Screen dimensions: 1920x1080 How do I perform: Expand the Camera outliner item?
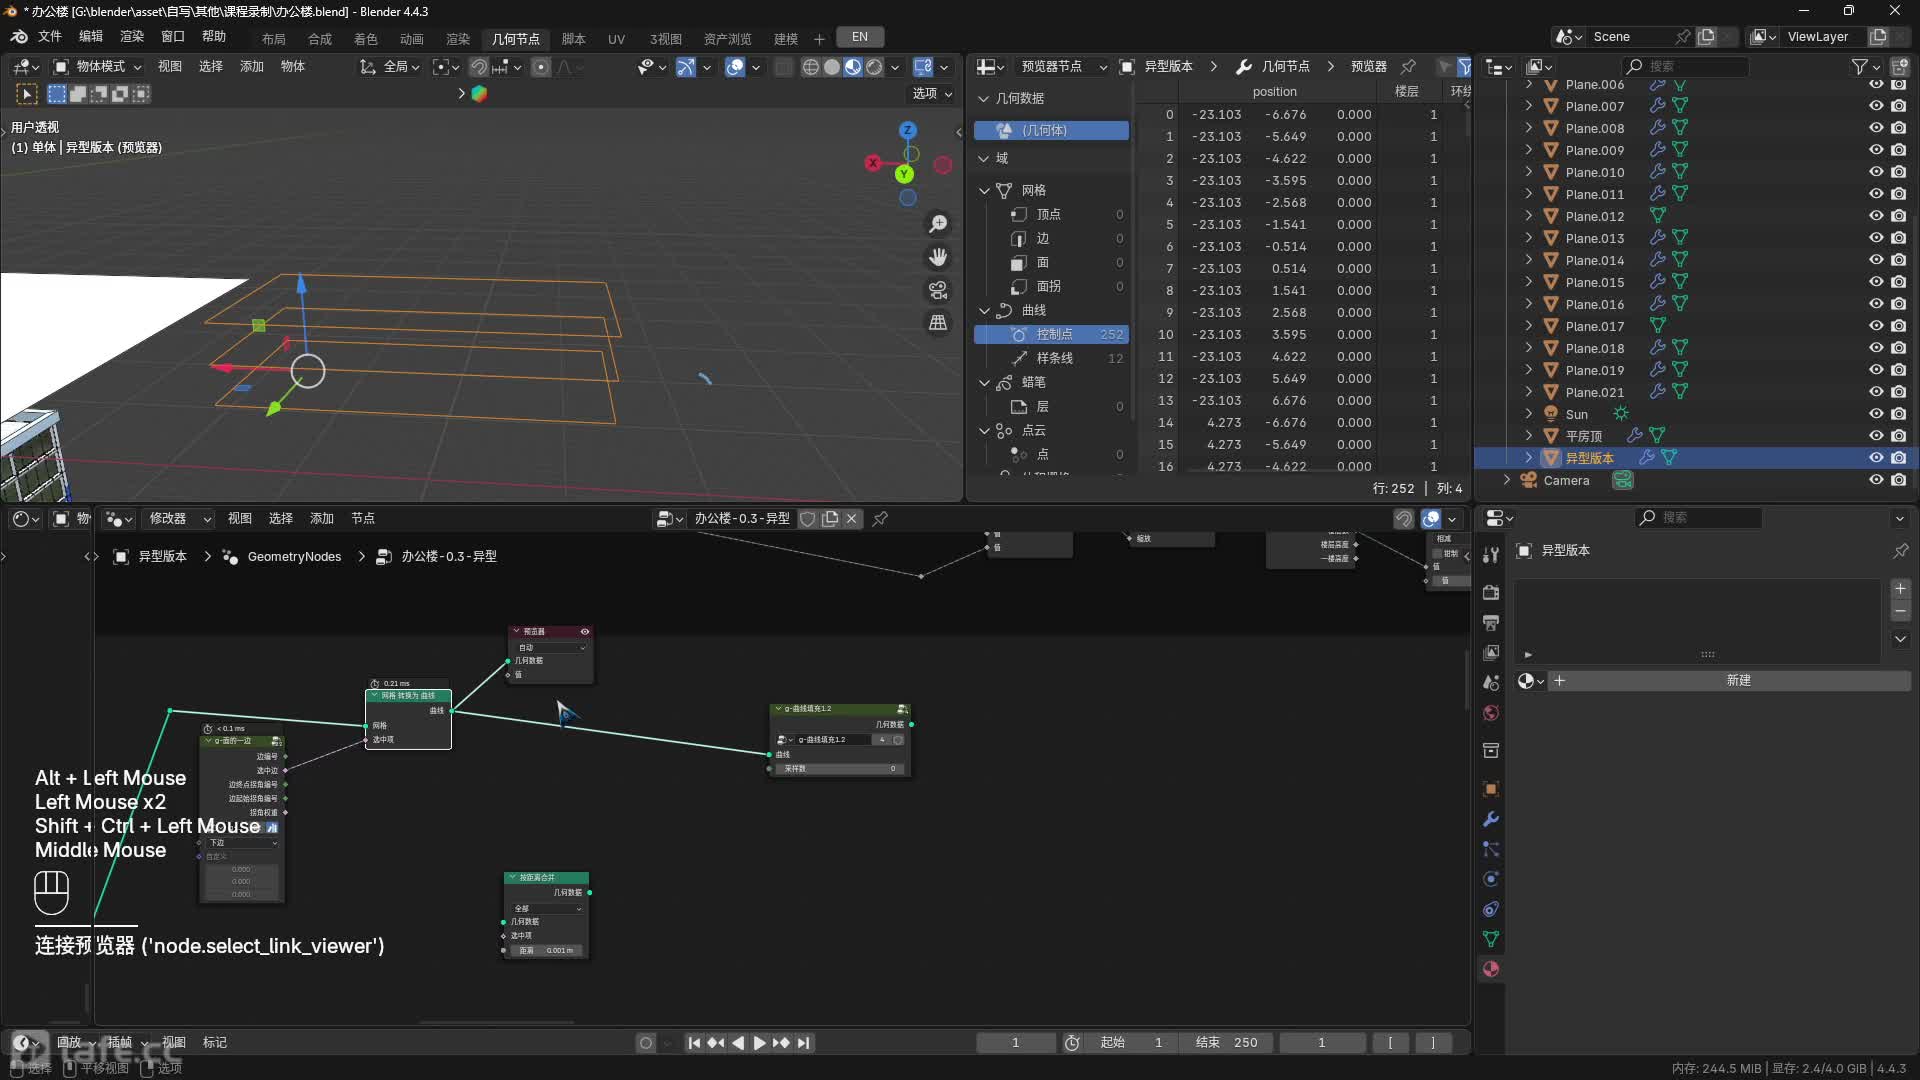click(x=1507, y=480)
